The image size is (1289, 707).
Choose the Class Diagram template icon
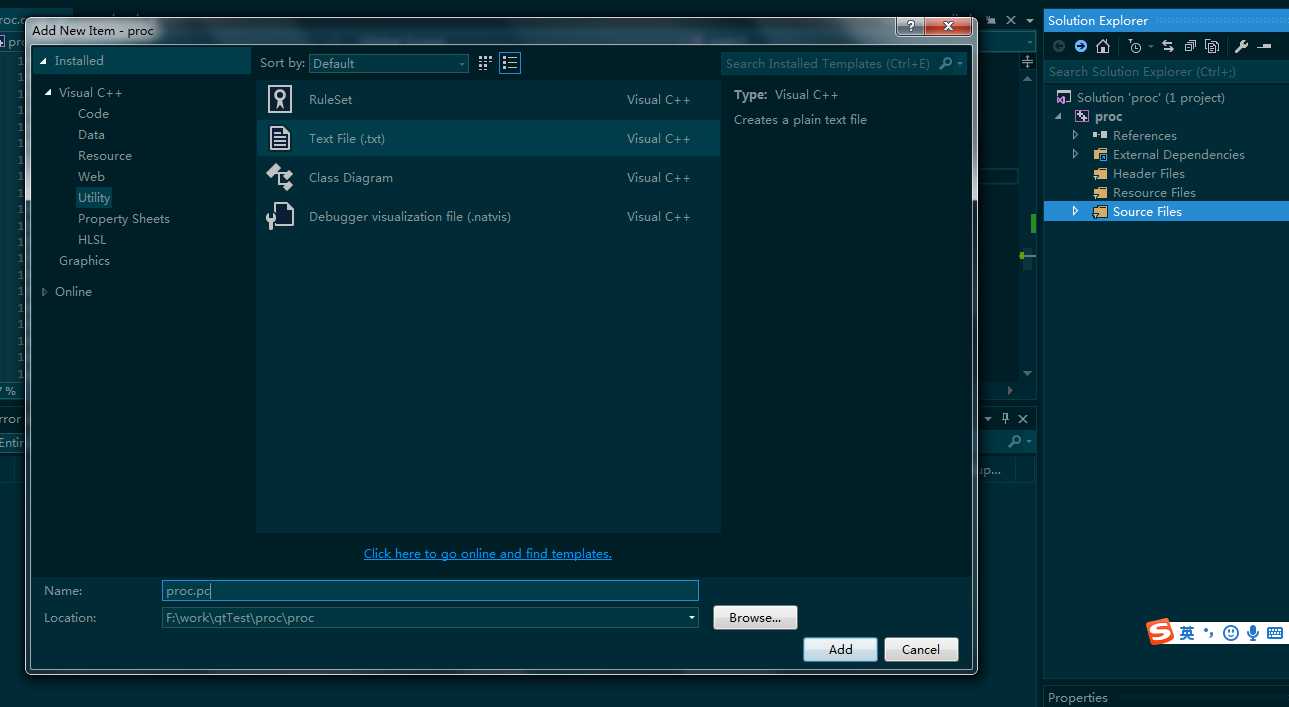(280, 177)
